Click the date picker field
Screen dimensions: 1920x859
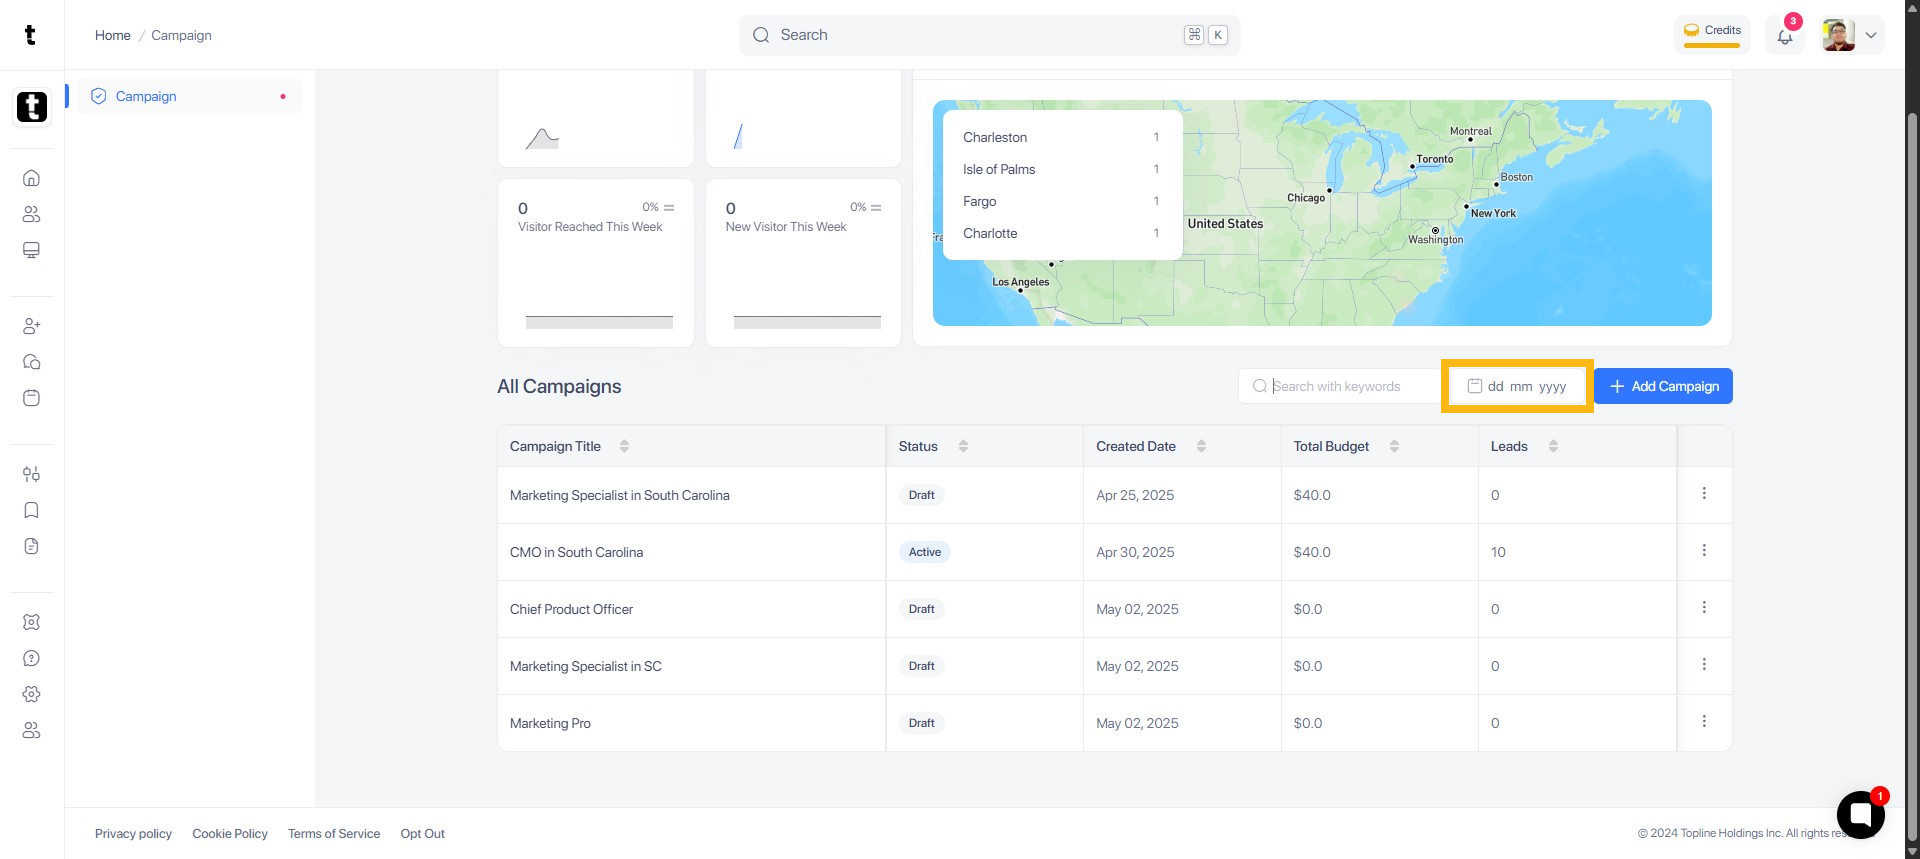(1517, 386)
